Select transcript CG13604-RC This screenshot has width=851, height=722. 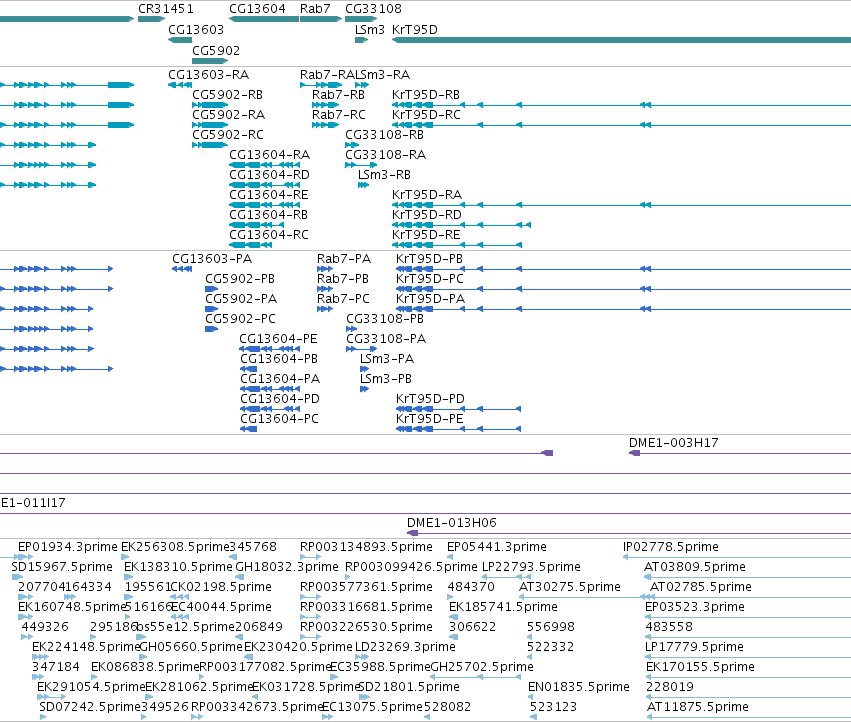pyautogui.click(x=269, y=235)
